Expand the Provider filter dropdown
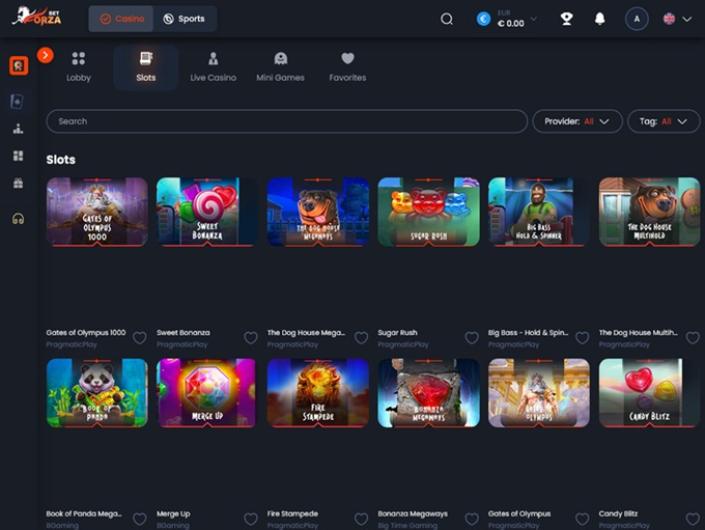The image size is (705, 530). [577, 121]
